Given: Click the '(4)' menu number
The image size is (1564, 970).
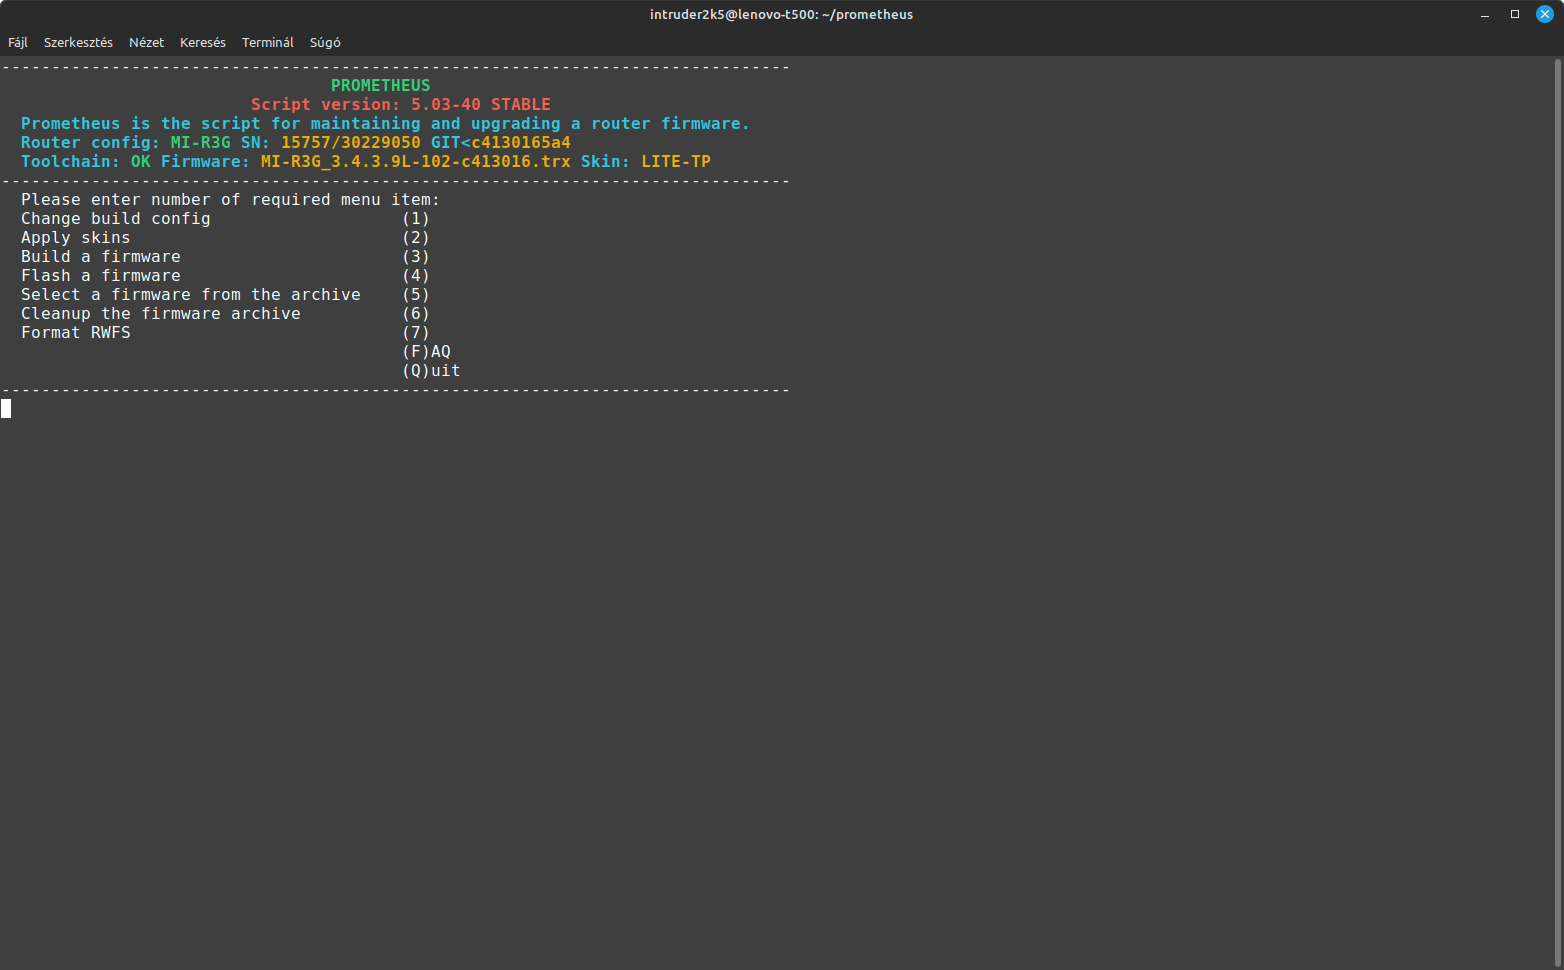Looking at the screenshot, I should [416, 276].
